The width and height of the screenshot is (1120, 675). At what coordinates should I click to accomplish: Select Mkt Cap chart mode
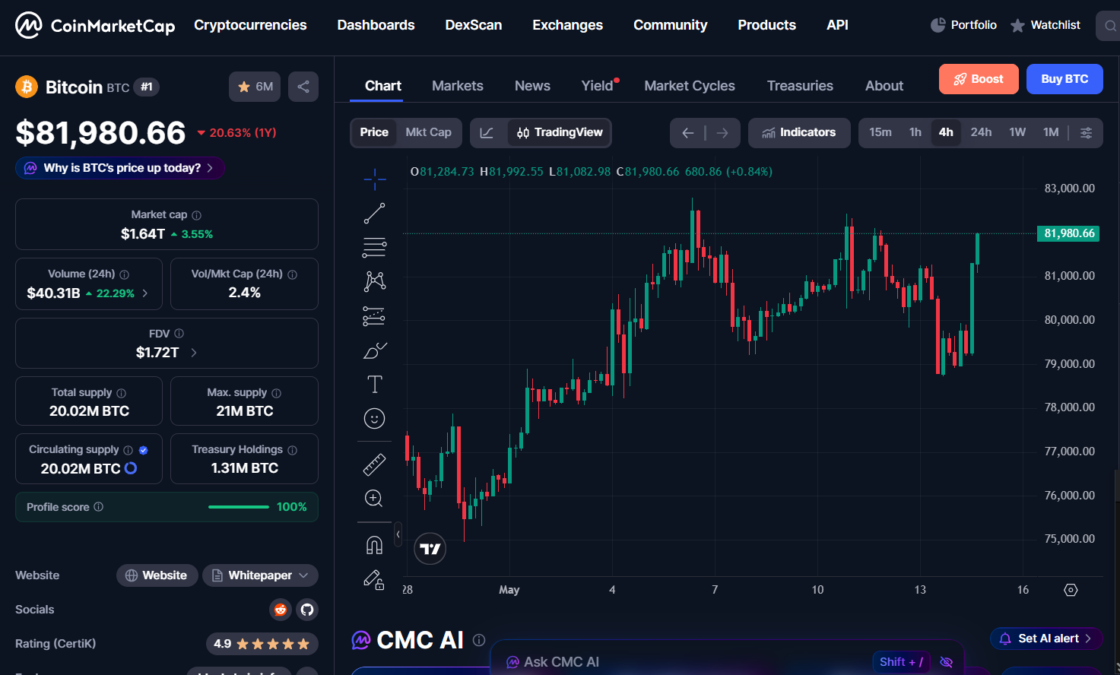click(x=429, y=133)
